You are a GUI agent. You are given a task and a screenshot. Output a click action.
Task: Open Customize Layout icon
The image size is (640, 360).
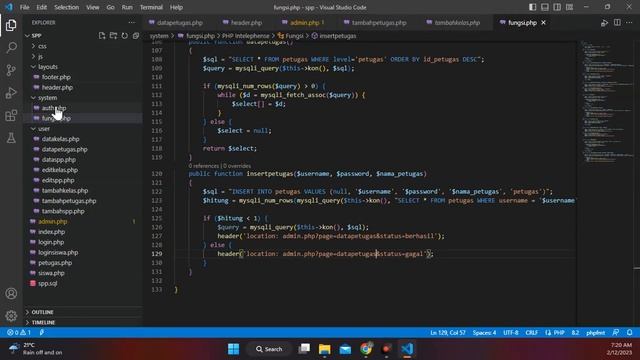[x=569, y=7]
